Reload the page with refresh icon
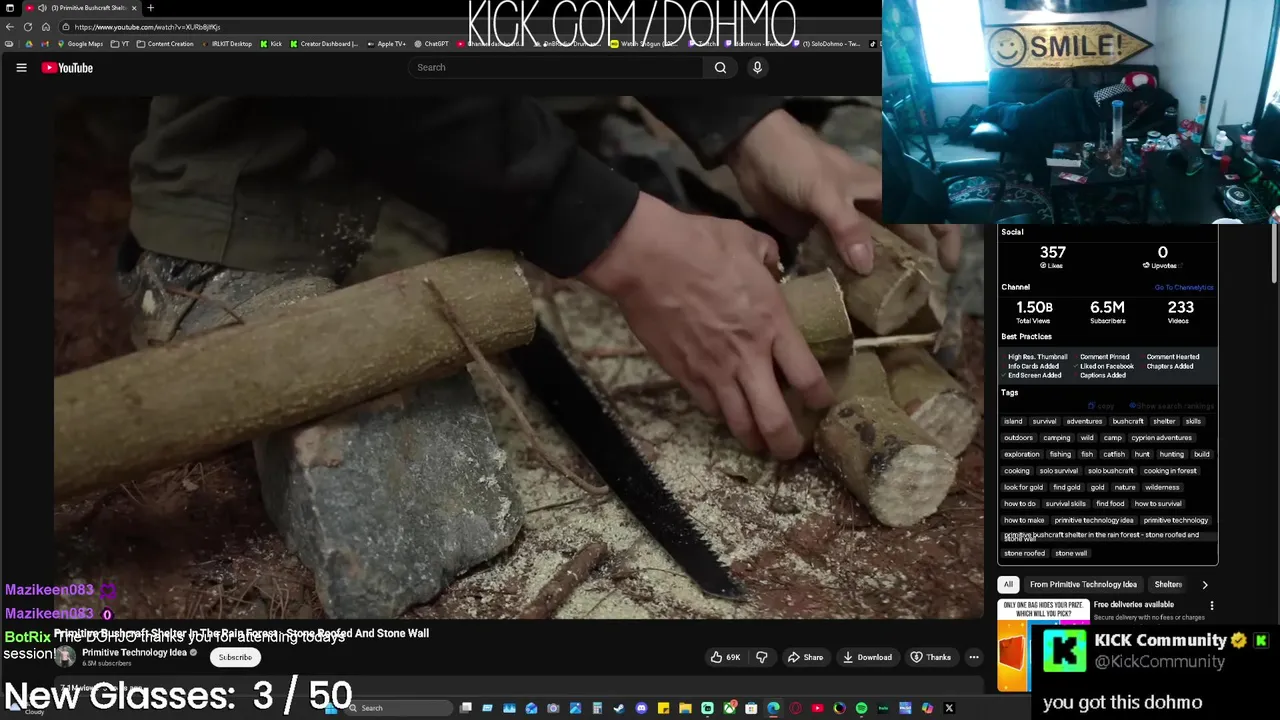Viewport: 1280px width, 720px height. tap(28, 27)
